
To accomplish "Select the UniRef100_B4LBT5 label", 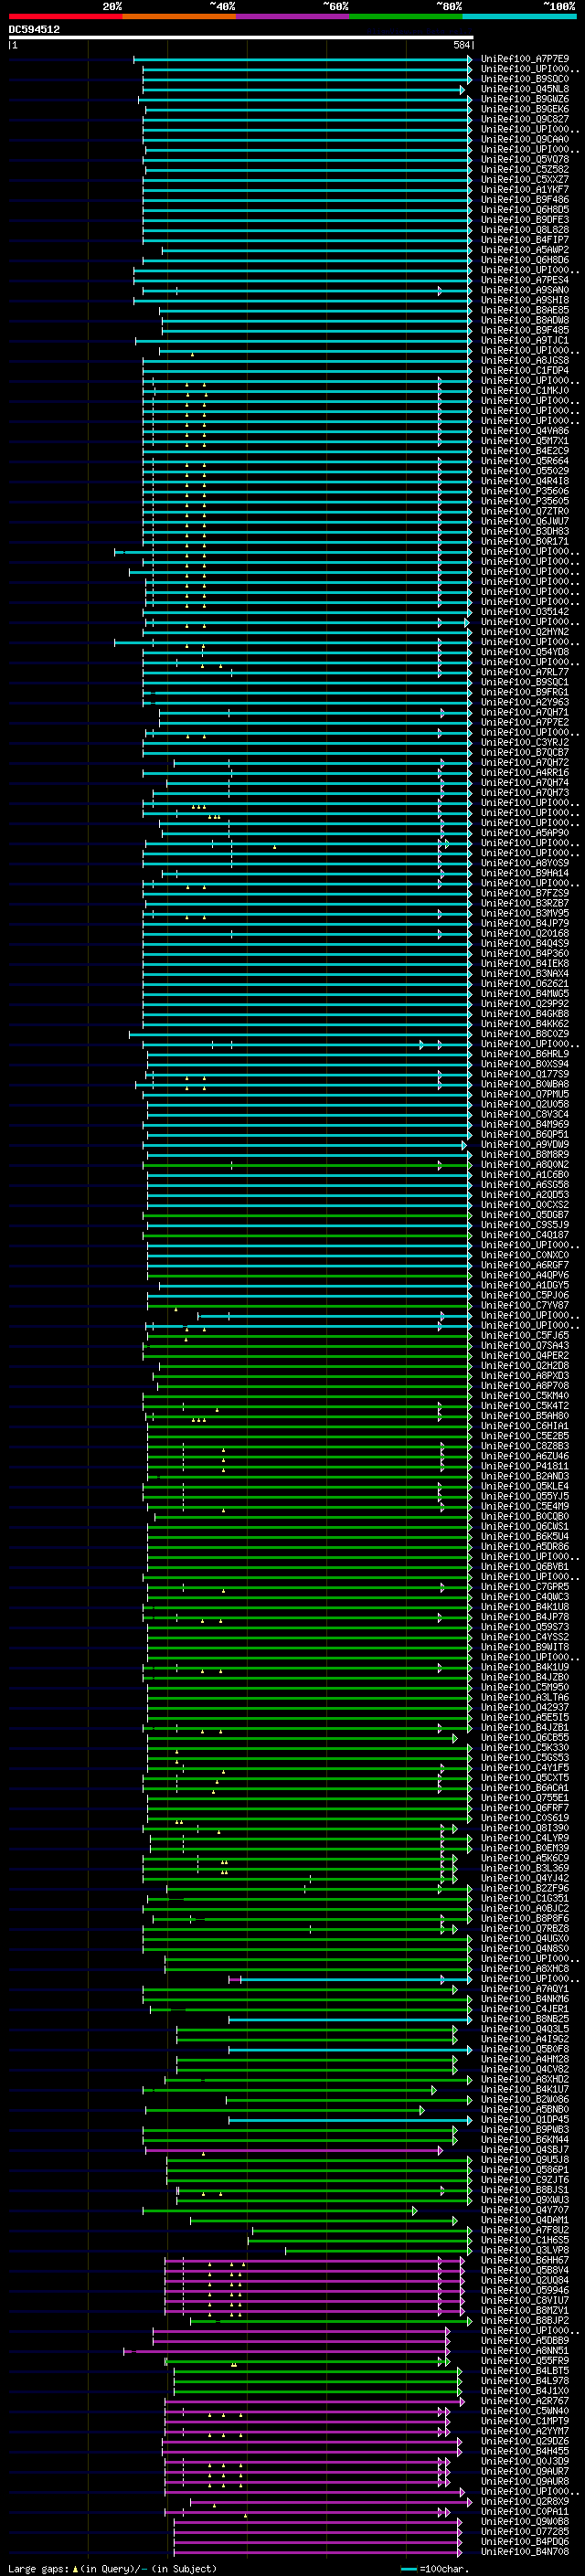I will (525, 2370).
